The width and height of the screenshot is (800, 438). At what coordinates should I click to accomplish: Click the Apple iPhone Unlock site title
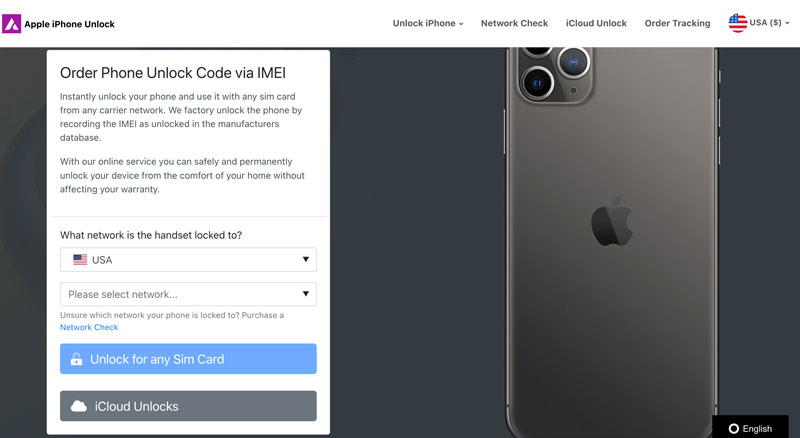tap(69, 24)
